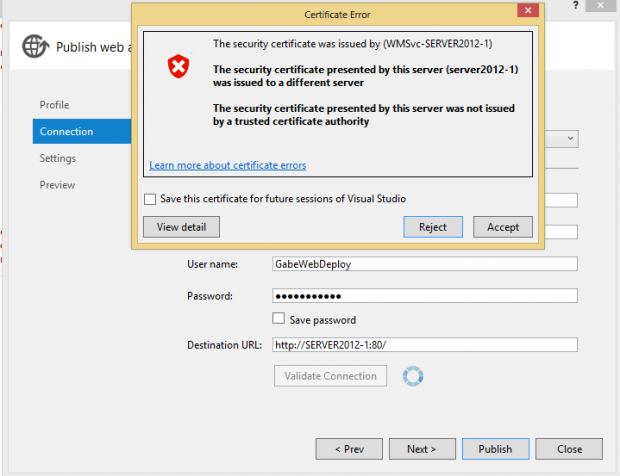
Task: Open Learn more about certificate errors link
Action: point(228,165)
